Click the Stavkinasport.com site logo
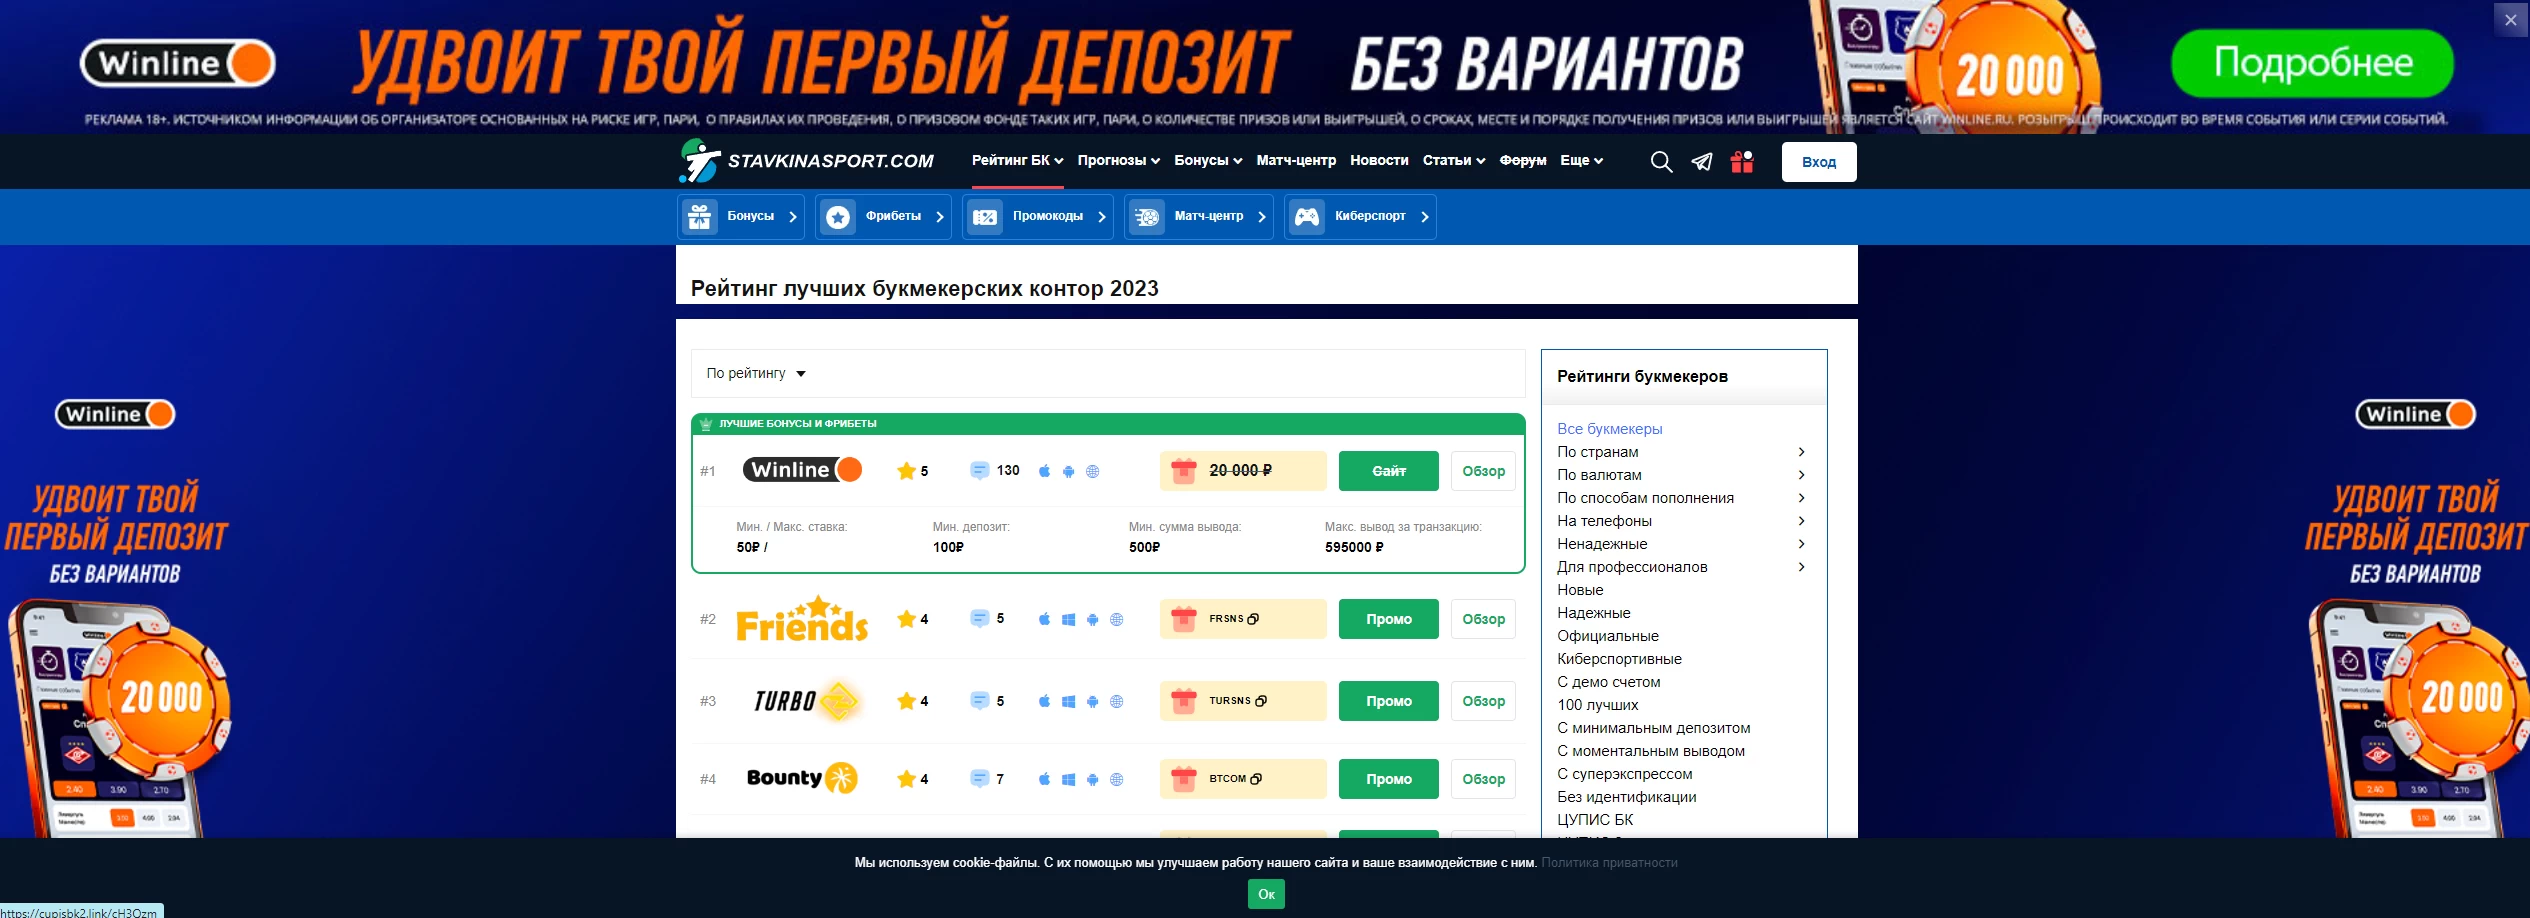2530x918 pixels. pyautogui.click(x=806, y=161)
